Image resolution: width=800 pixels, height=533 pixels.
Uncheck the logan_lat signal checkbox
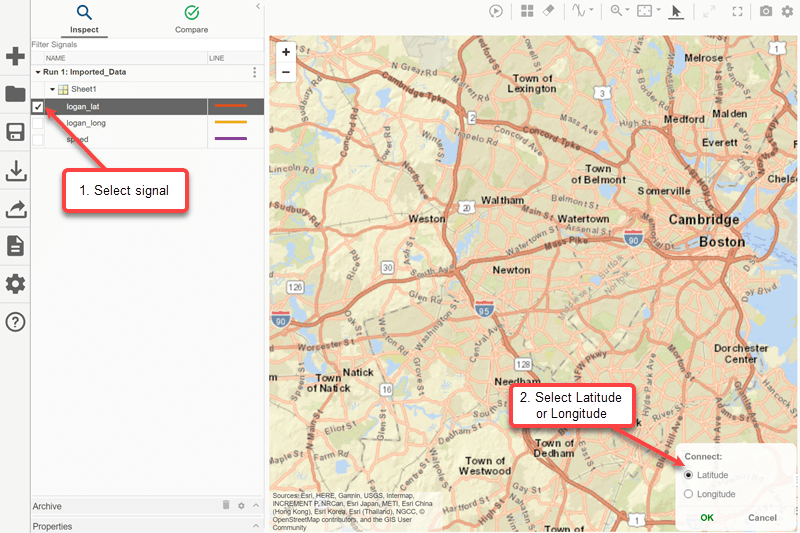pos(38,106)
